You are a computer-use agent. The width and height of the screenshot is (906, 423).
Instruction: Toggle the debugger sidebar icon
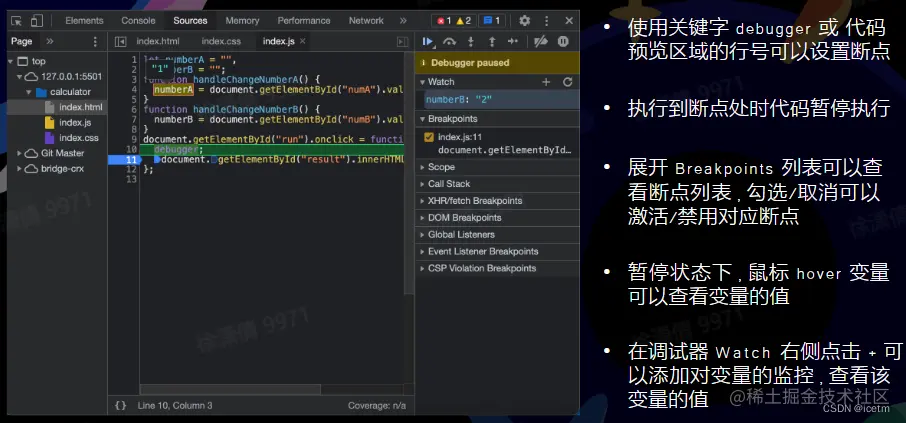pyautogui.click(x=402, y=42)
